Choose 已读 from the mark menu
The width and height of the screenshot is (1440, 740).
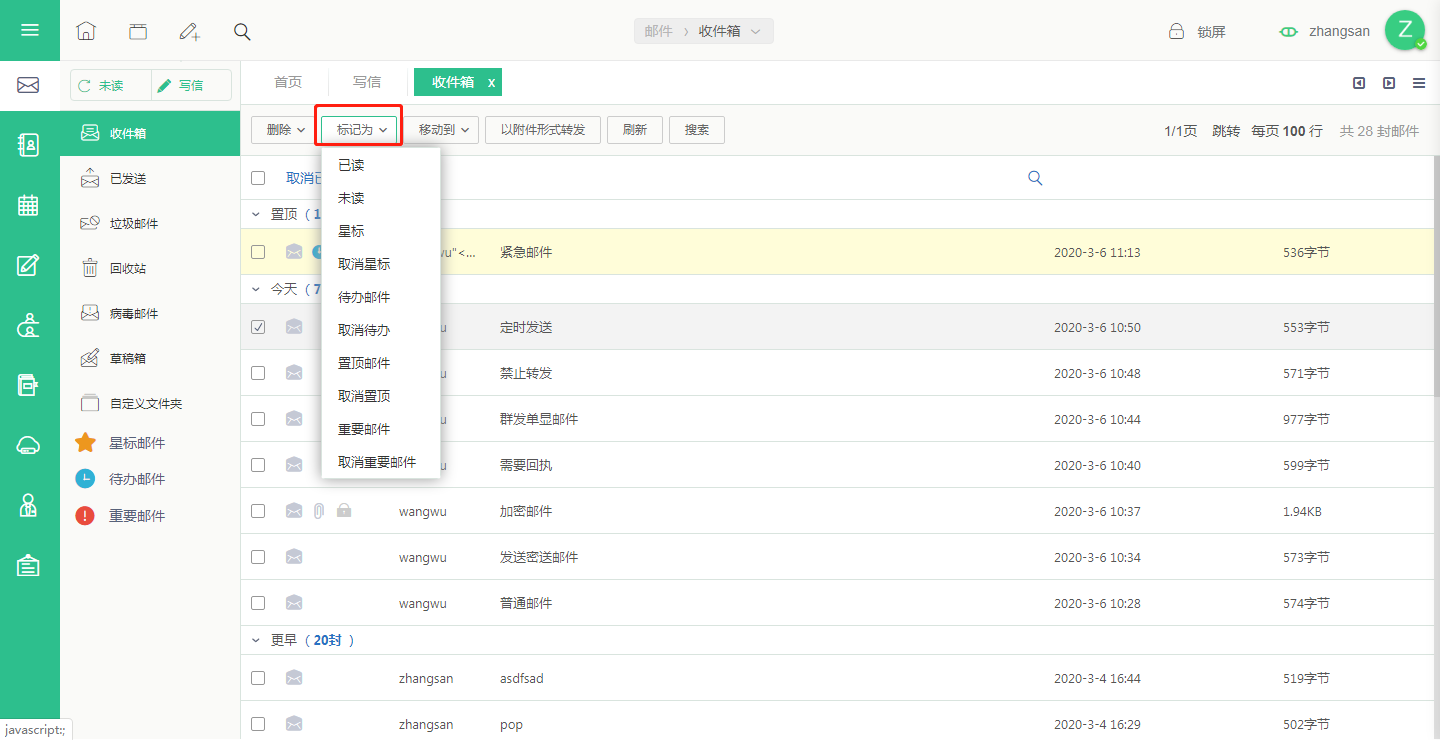coord(381,165)
